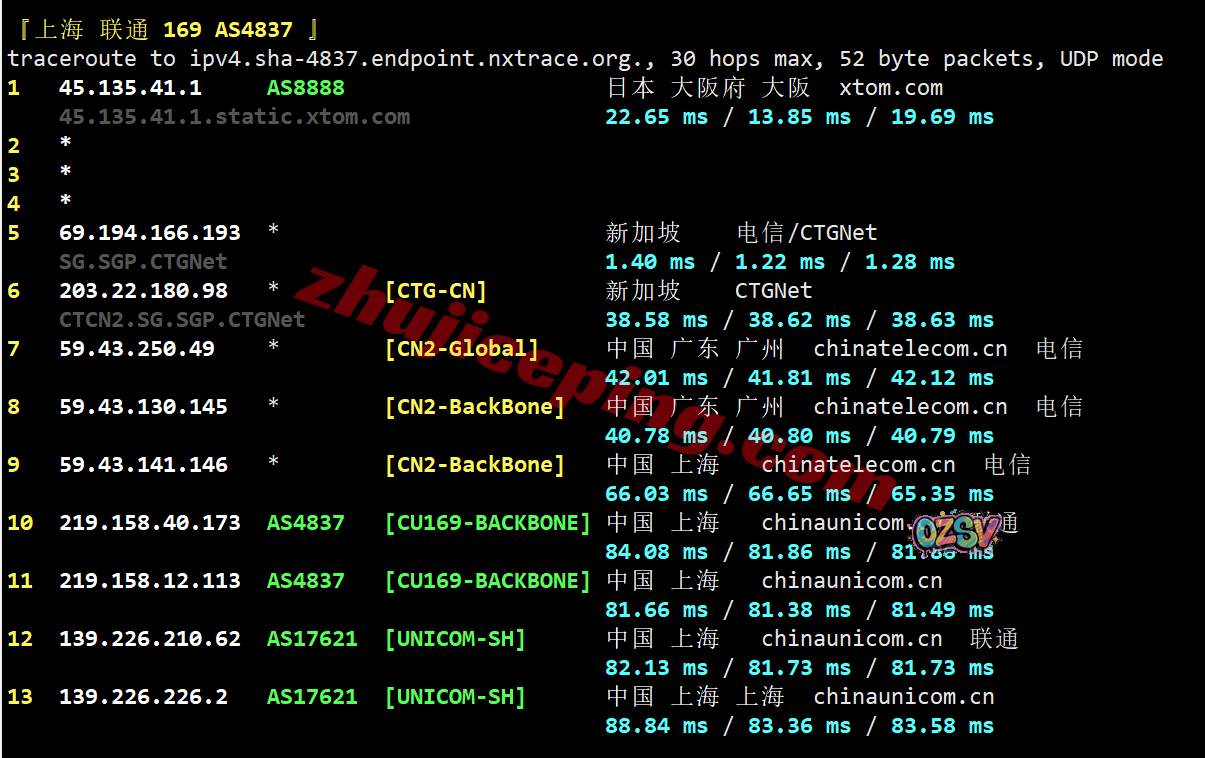The height and width of the screenshot is (758, 1205).
Task: Open the 45.135.41.1.static.xtom.com hostname
Action: pyautogui.click(x=234, y=117)
